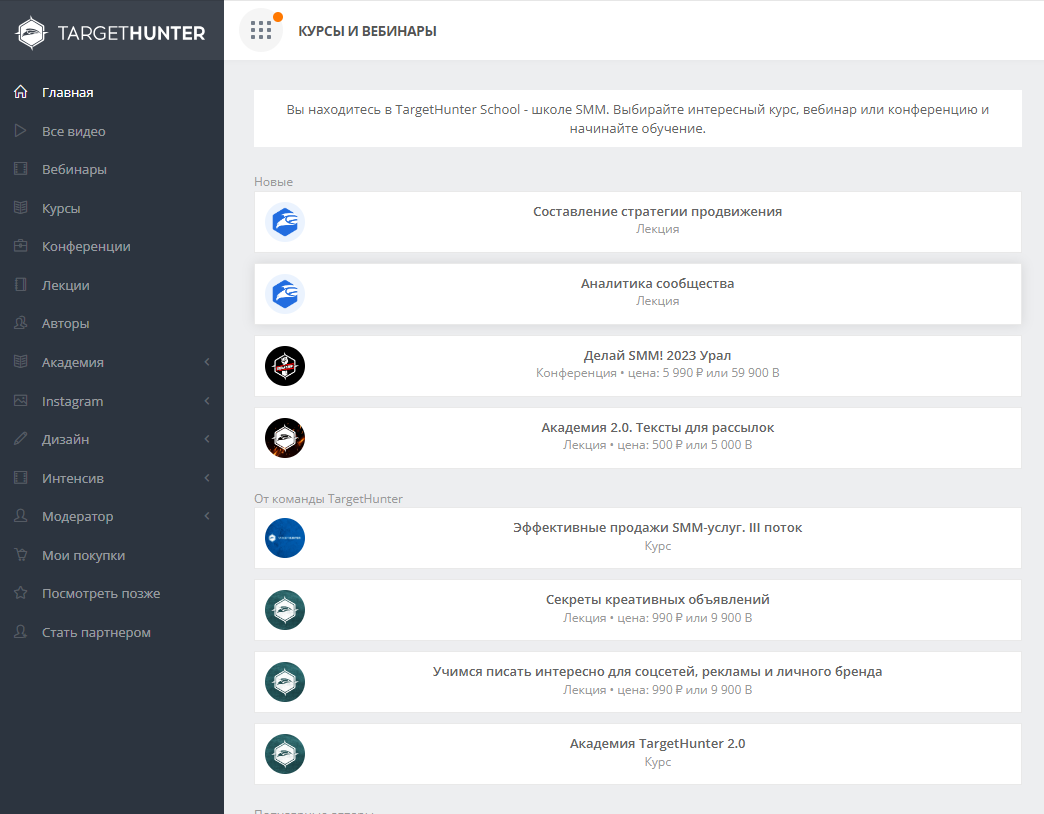Viewport: 1044px width, 814px height.
Task: Expand the Instagram sidebar section
Action: click(x=206, y=401)
